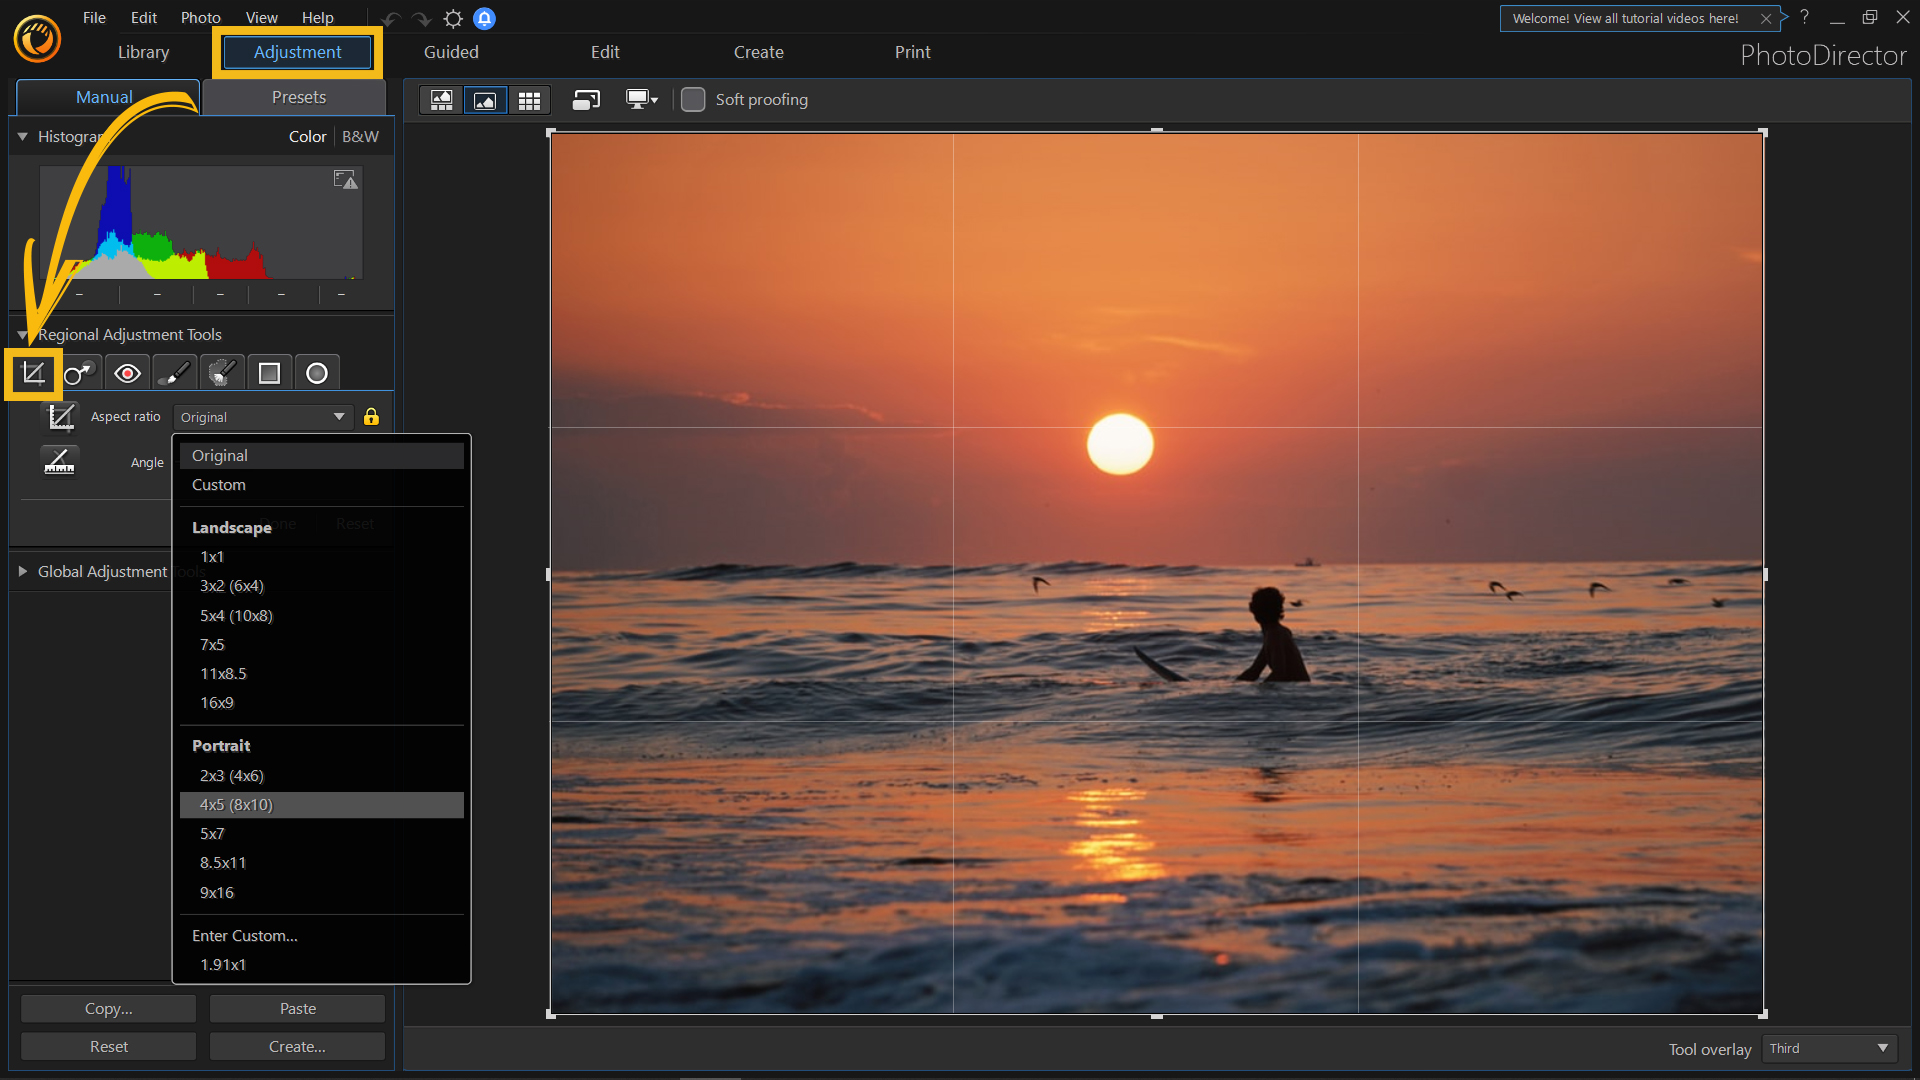
Task: Select the 1.91x1 custom ratio
Action: 322,965
